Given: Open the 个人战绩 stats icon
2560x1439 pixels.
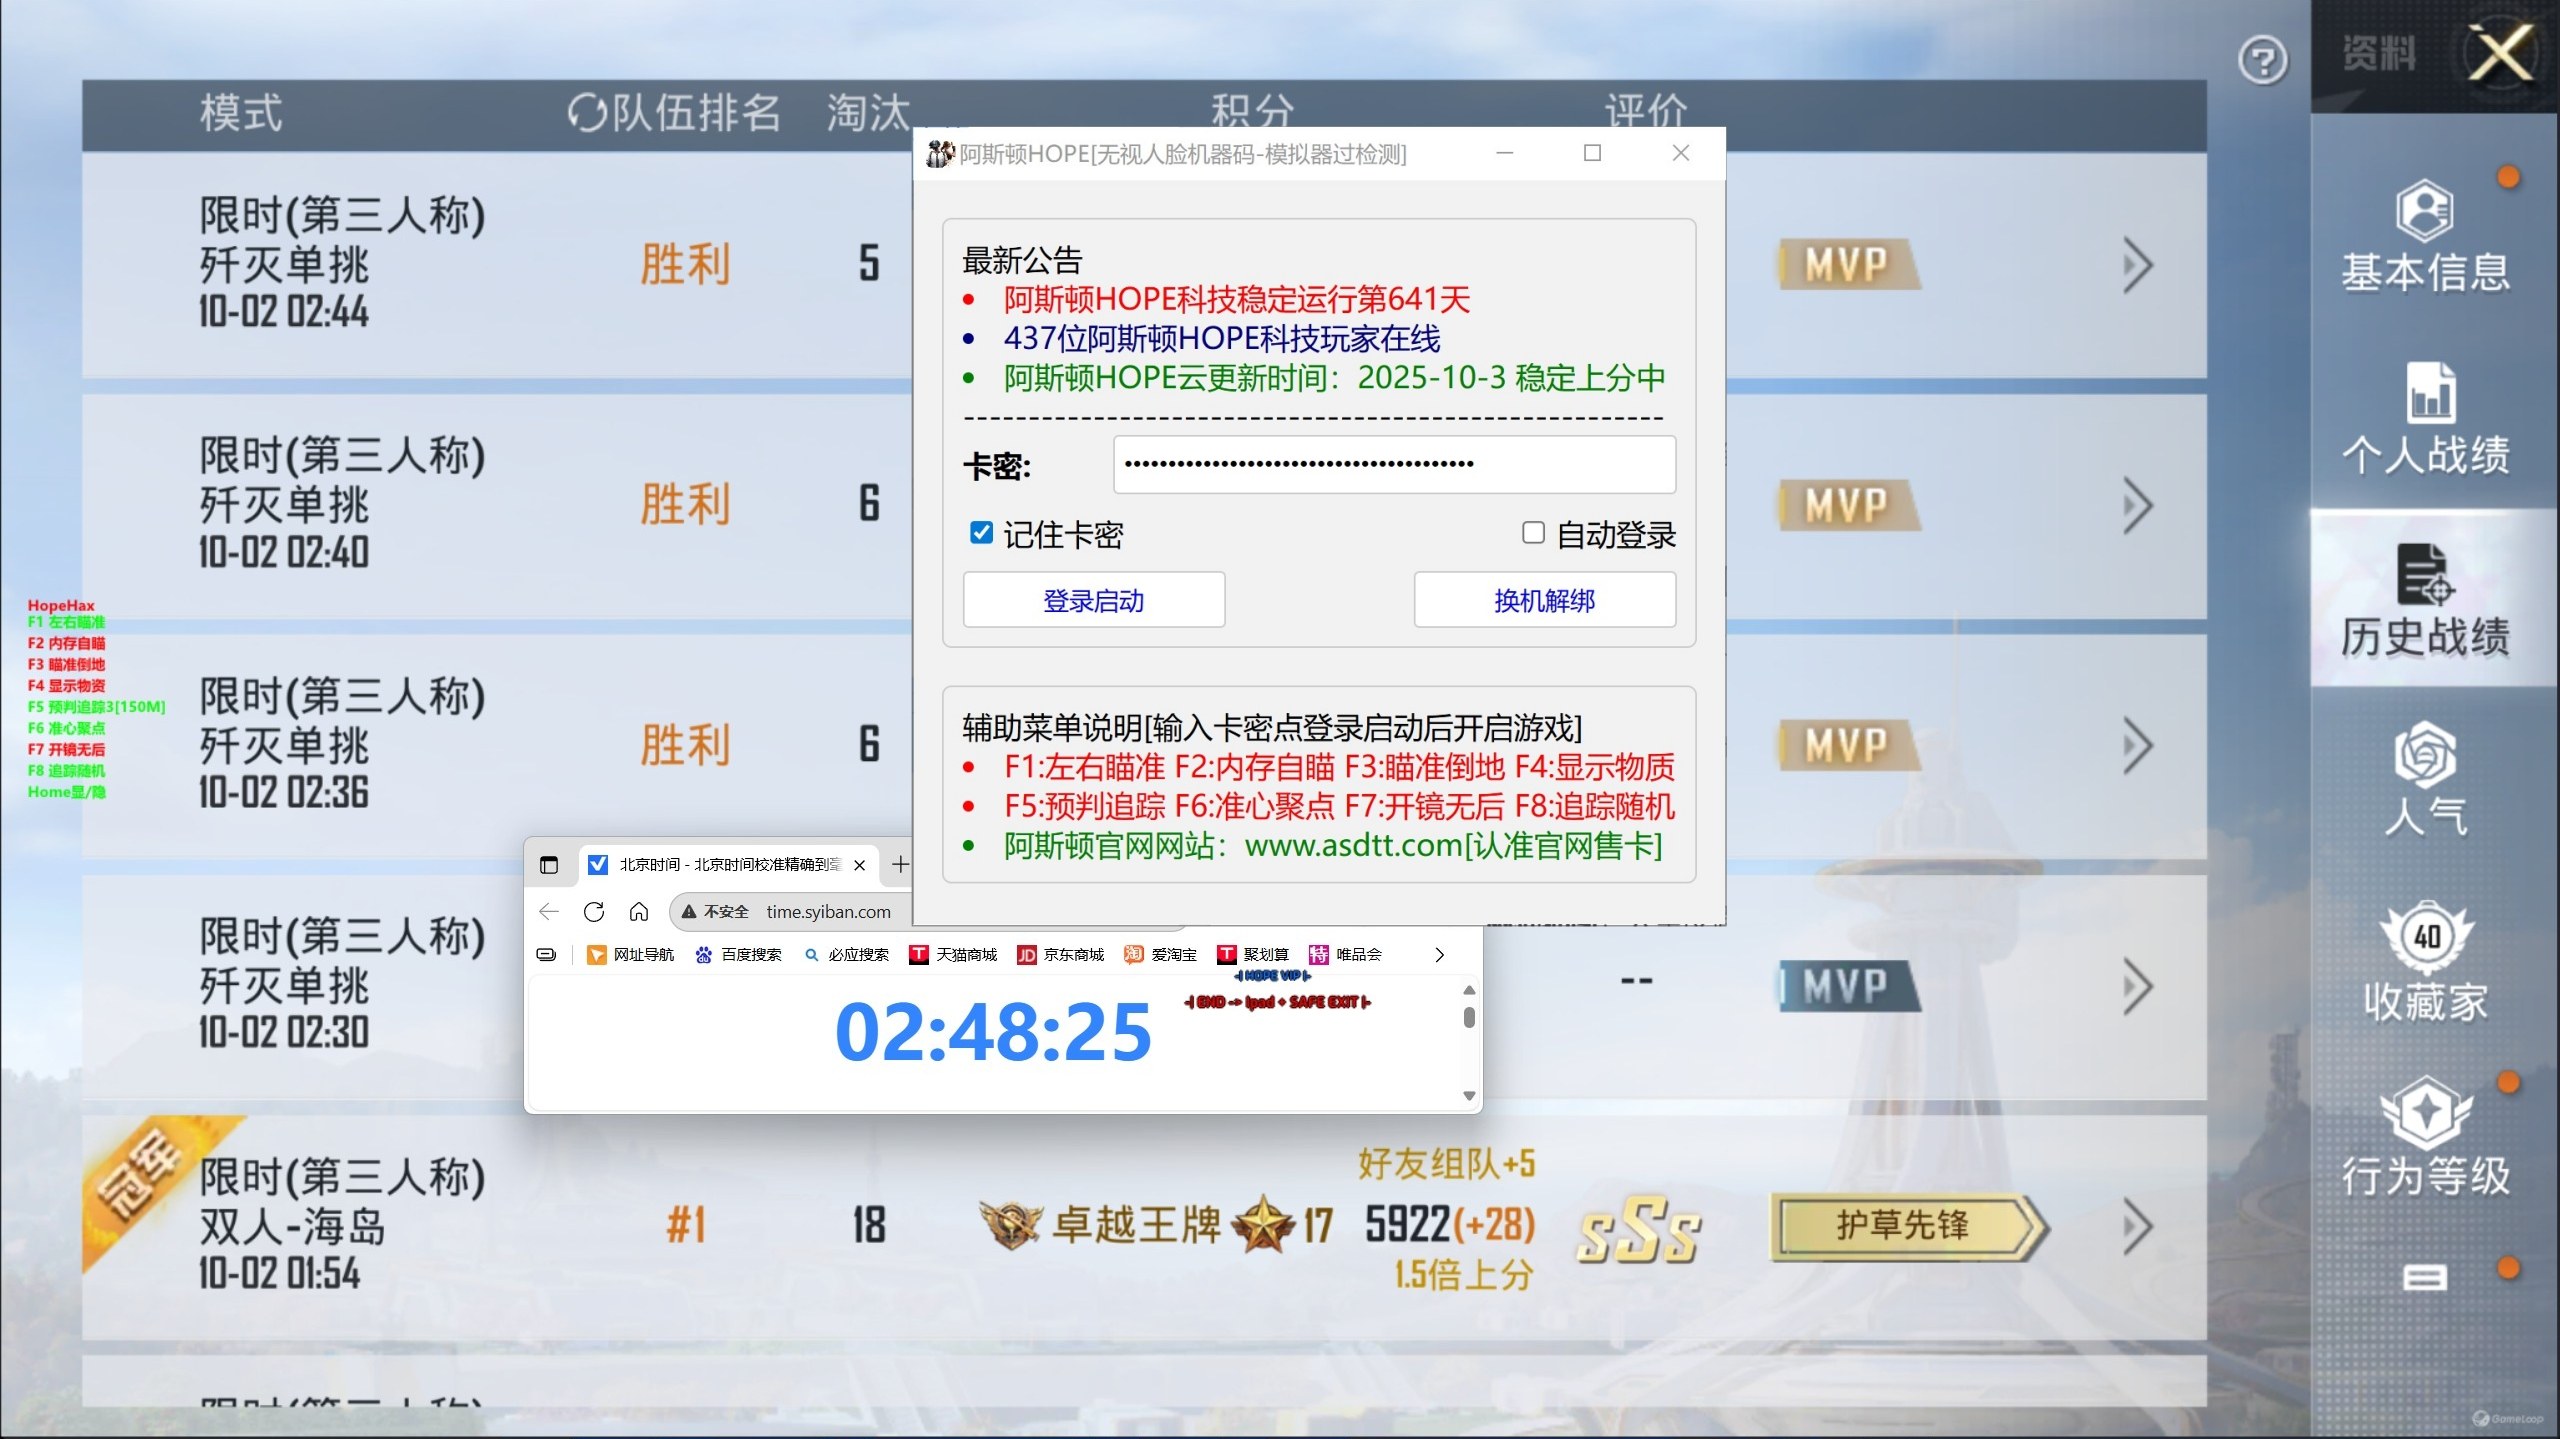Looking at the screenshot, I should (x=2428, y=392).
